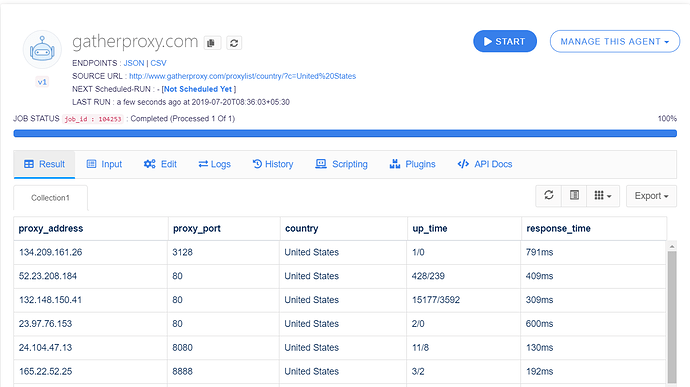This screenshot has height=387, width=690.
Task: Click response time 409ms
Action: (540, 276)
